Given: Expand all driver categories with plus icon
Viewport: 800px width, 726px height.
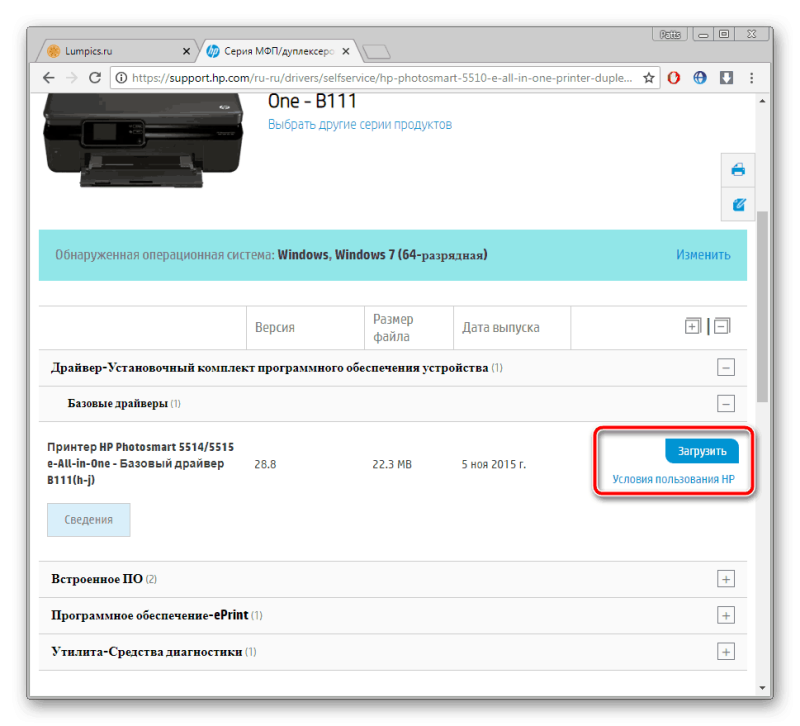Looking at the screenshot, I should 692,326.
